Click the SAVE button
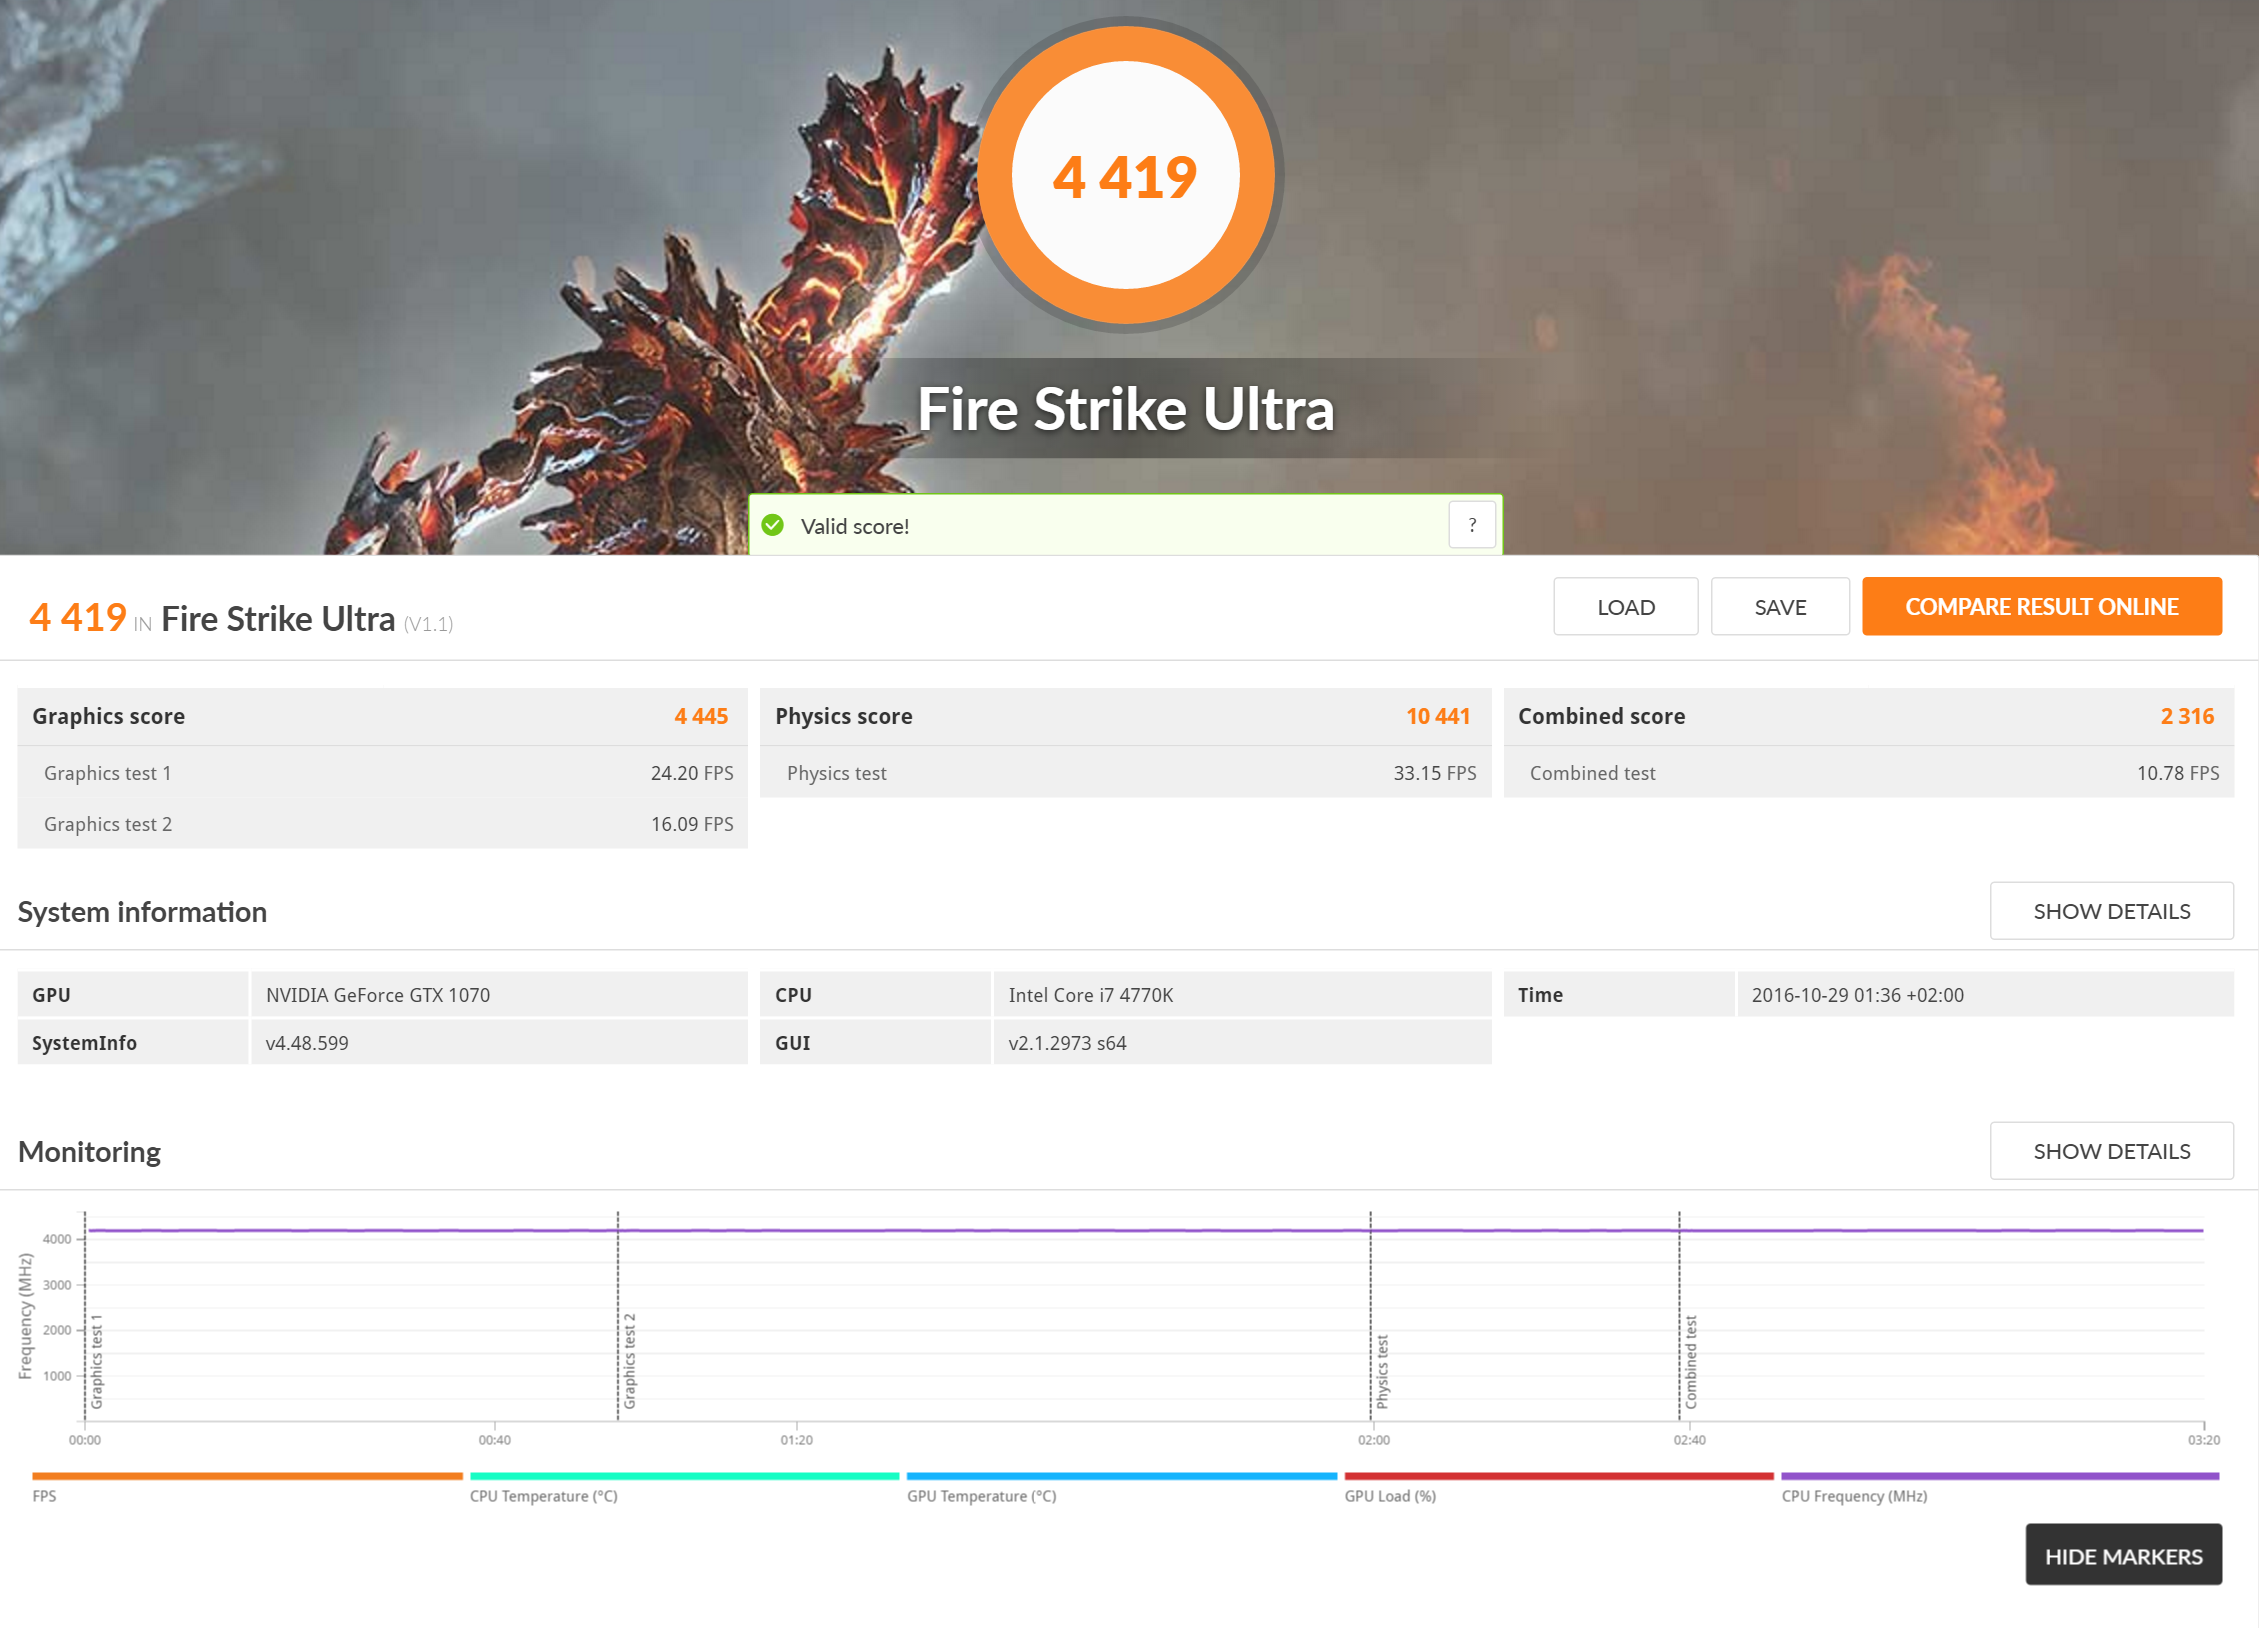The height and width of the screenshot is (1628, 2259). coord(1779,607)
